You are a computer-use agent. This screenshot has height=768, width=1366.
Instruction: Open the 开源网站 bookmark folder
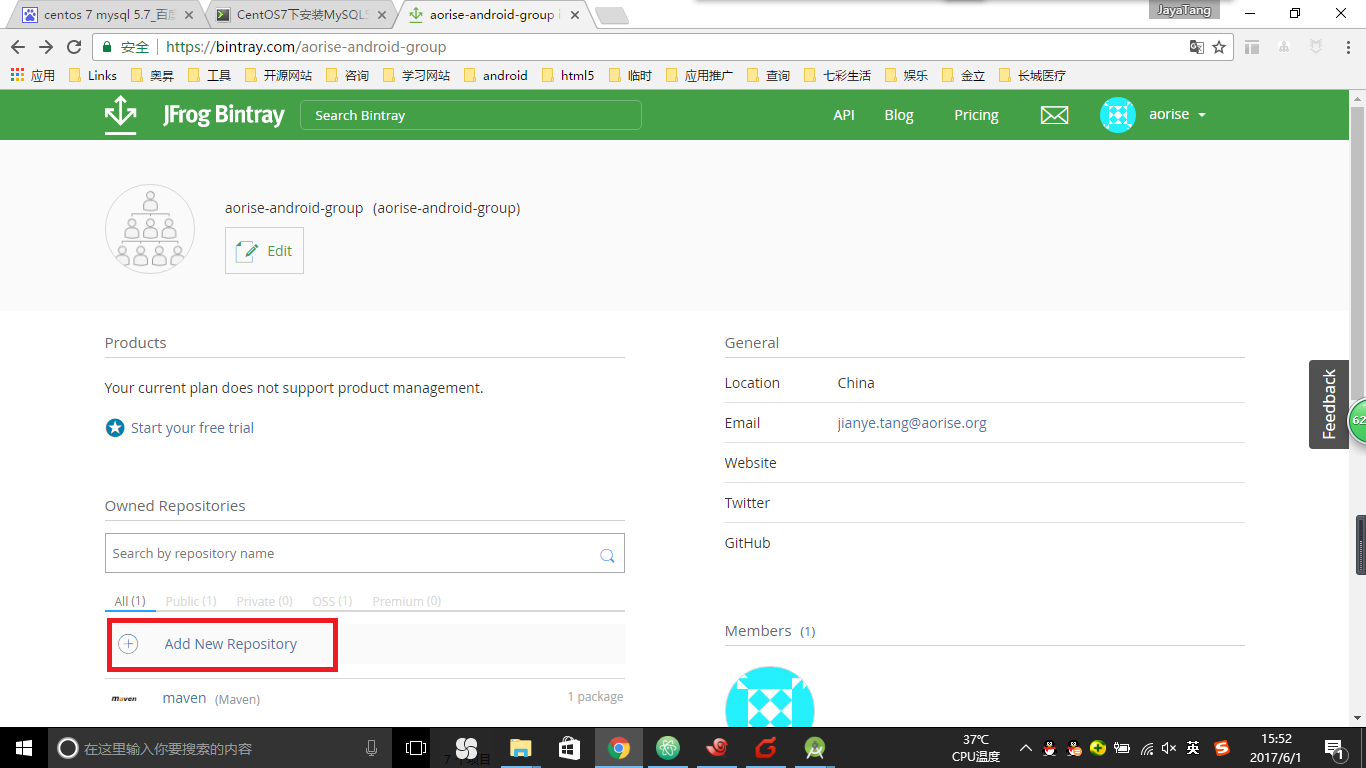pos(279,75)
